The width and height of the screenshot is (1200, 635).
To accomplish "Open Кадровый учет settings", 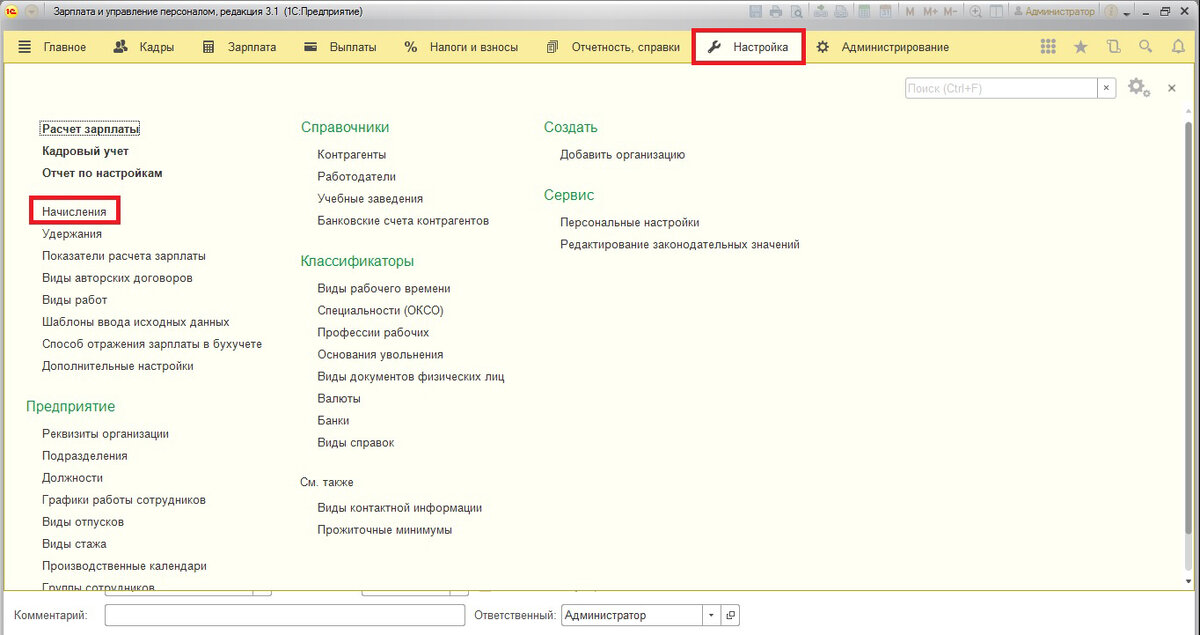I will 85,151.
